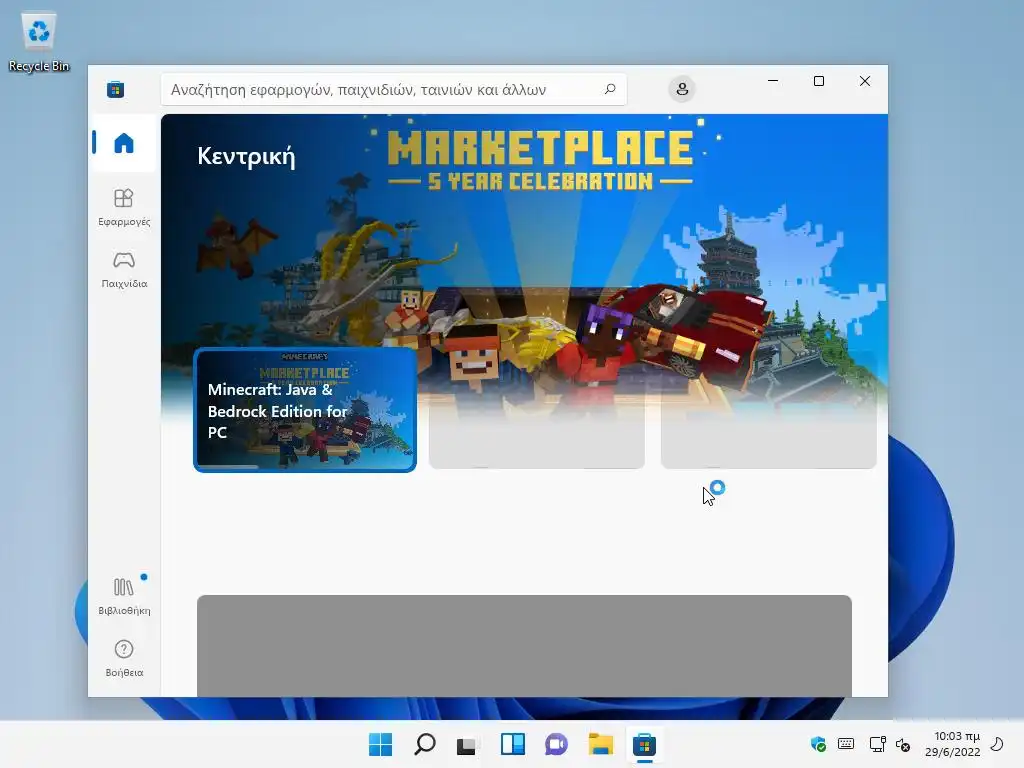
Task: Open the Παιχνίδια games section
Action: pos(124,269)
